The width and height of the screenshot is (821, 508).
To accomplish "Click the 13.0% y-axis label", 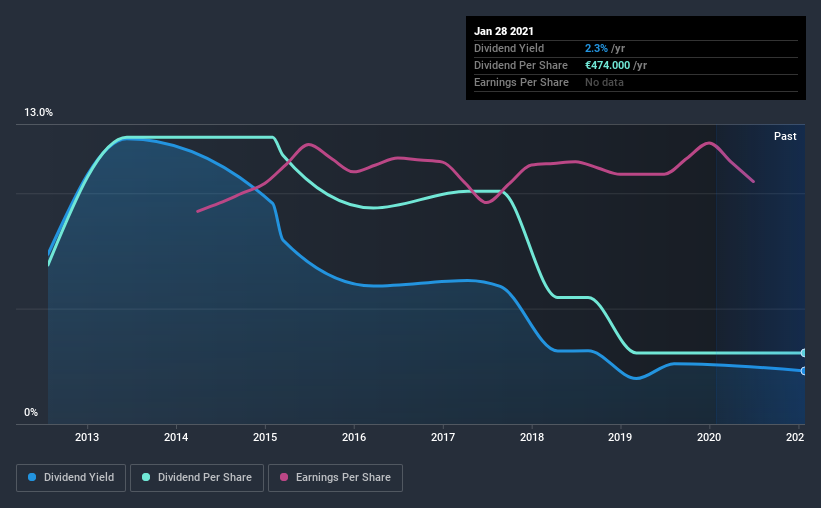I will (38, 113).
